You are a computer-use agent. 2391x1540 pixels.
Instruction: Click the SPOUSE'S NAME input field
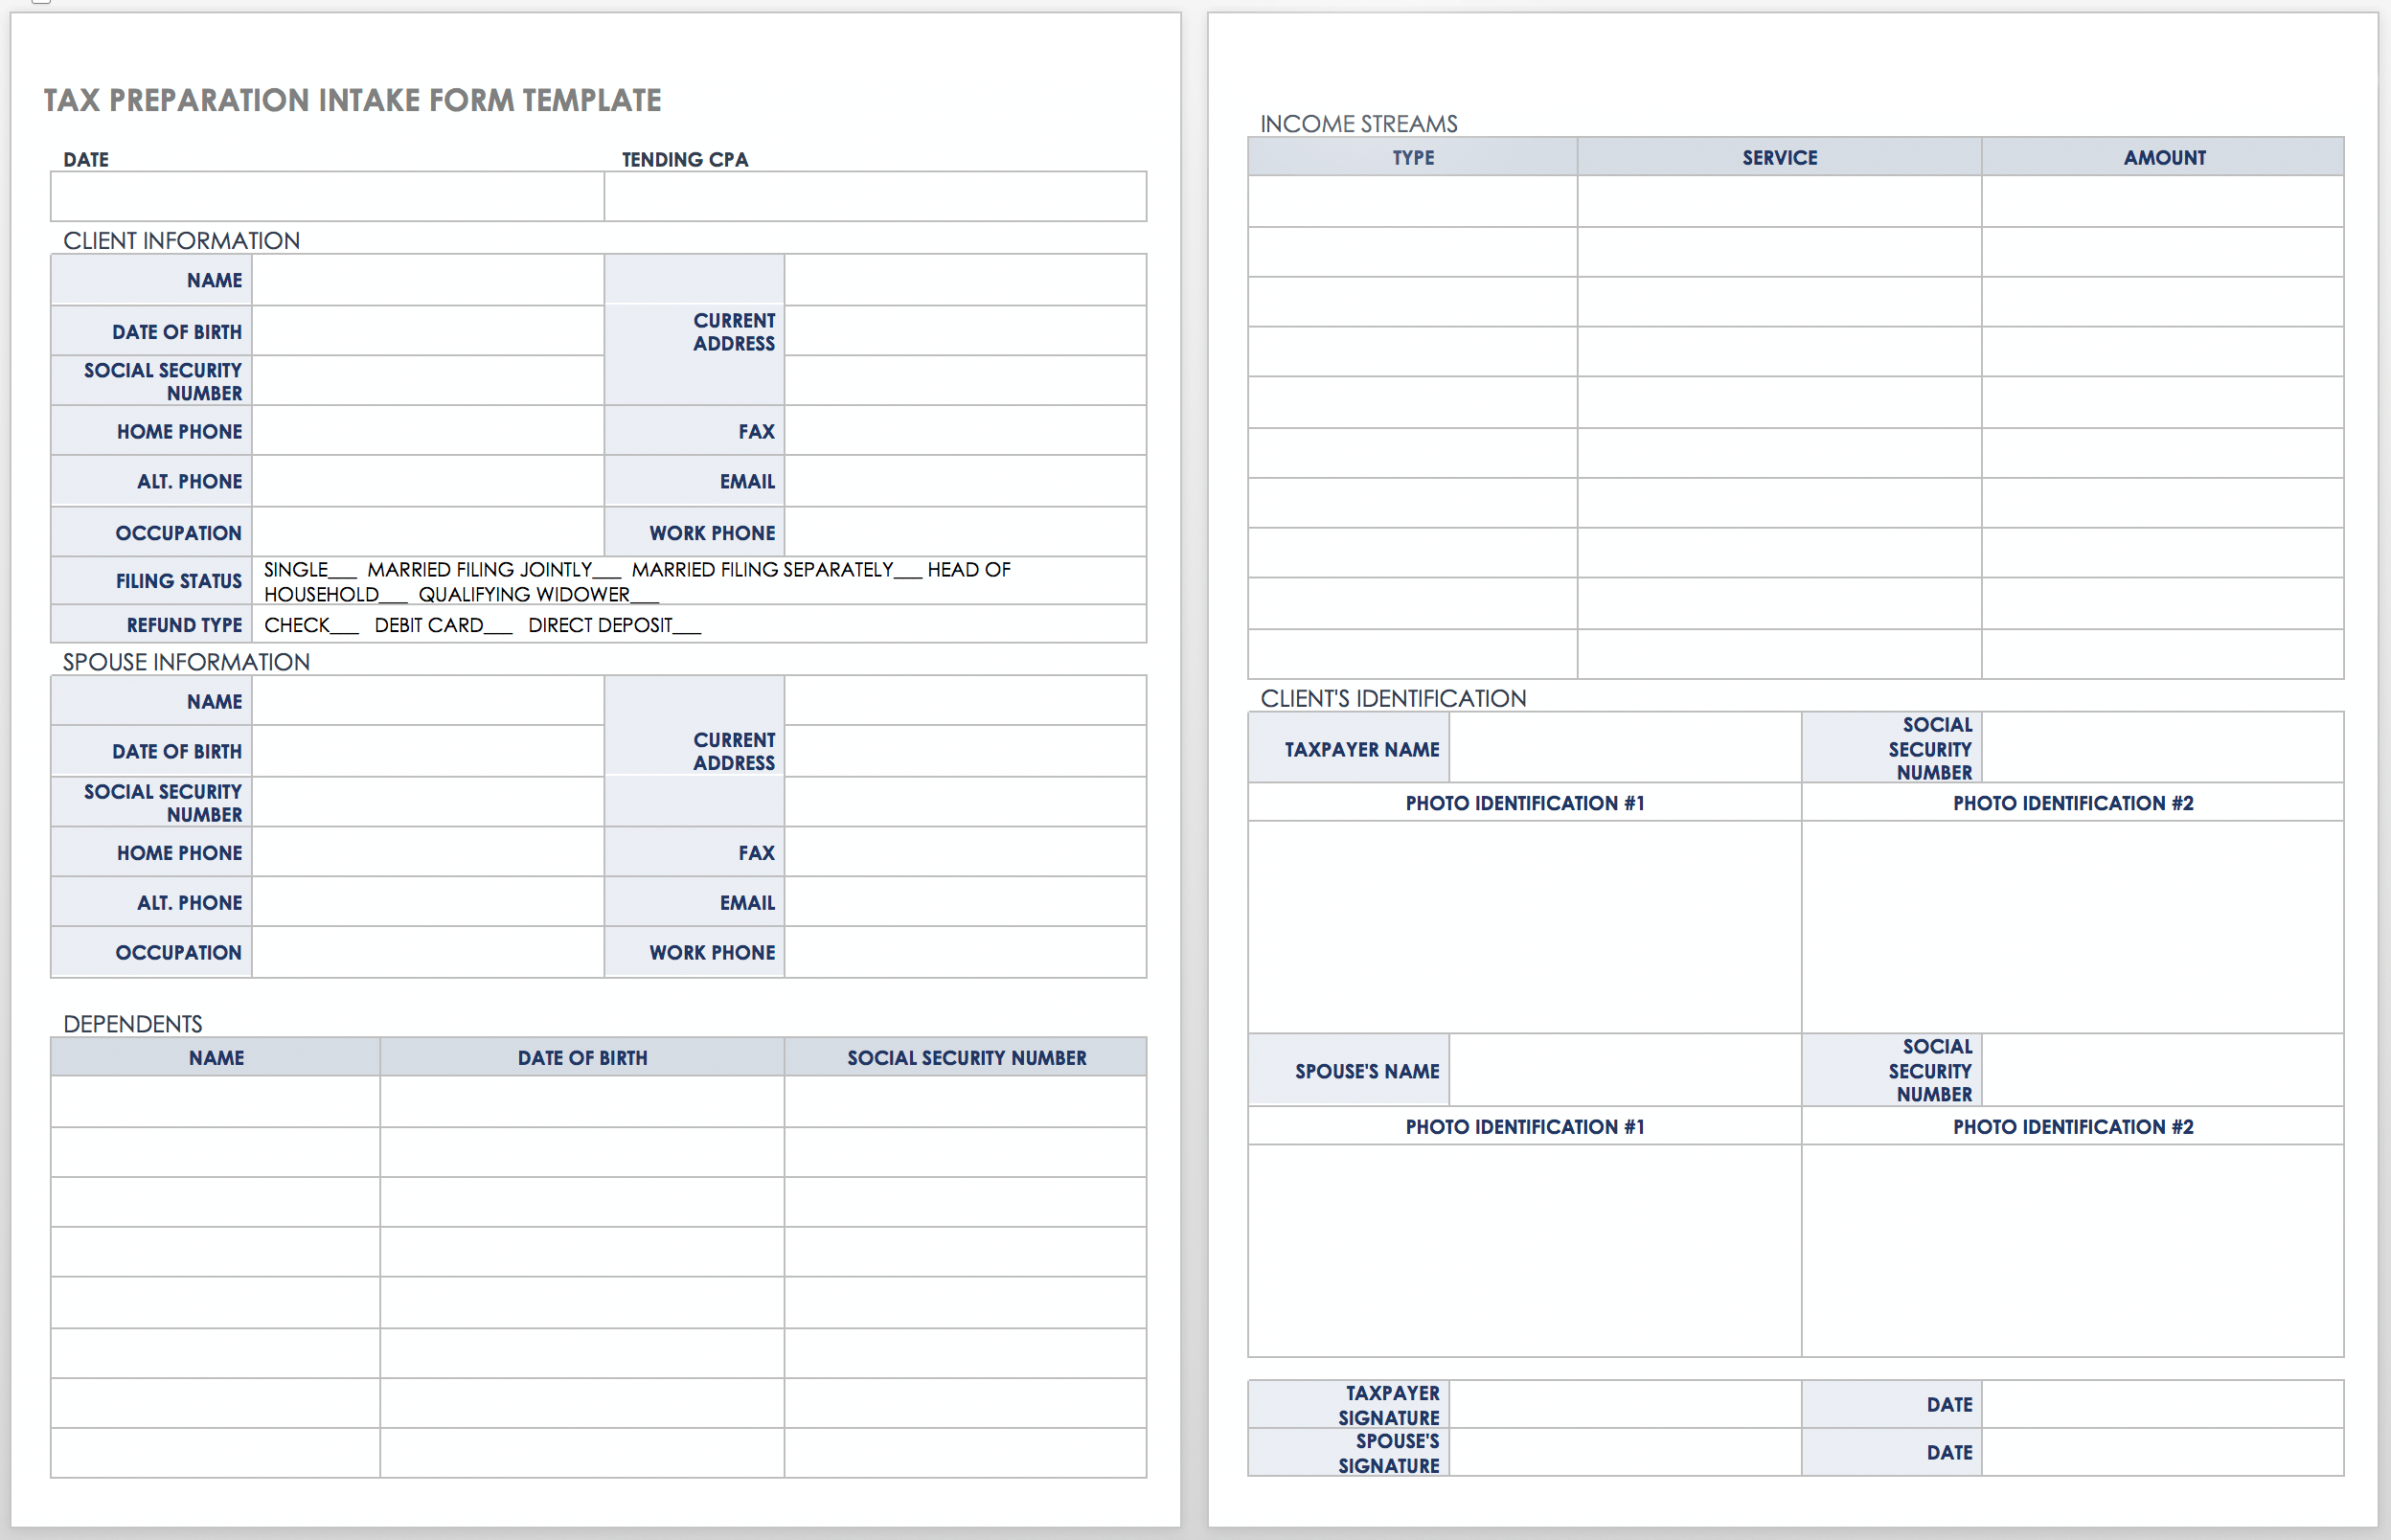coord(1625,1070)
